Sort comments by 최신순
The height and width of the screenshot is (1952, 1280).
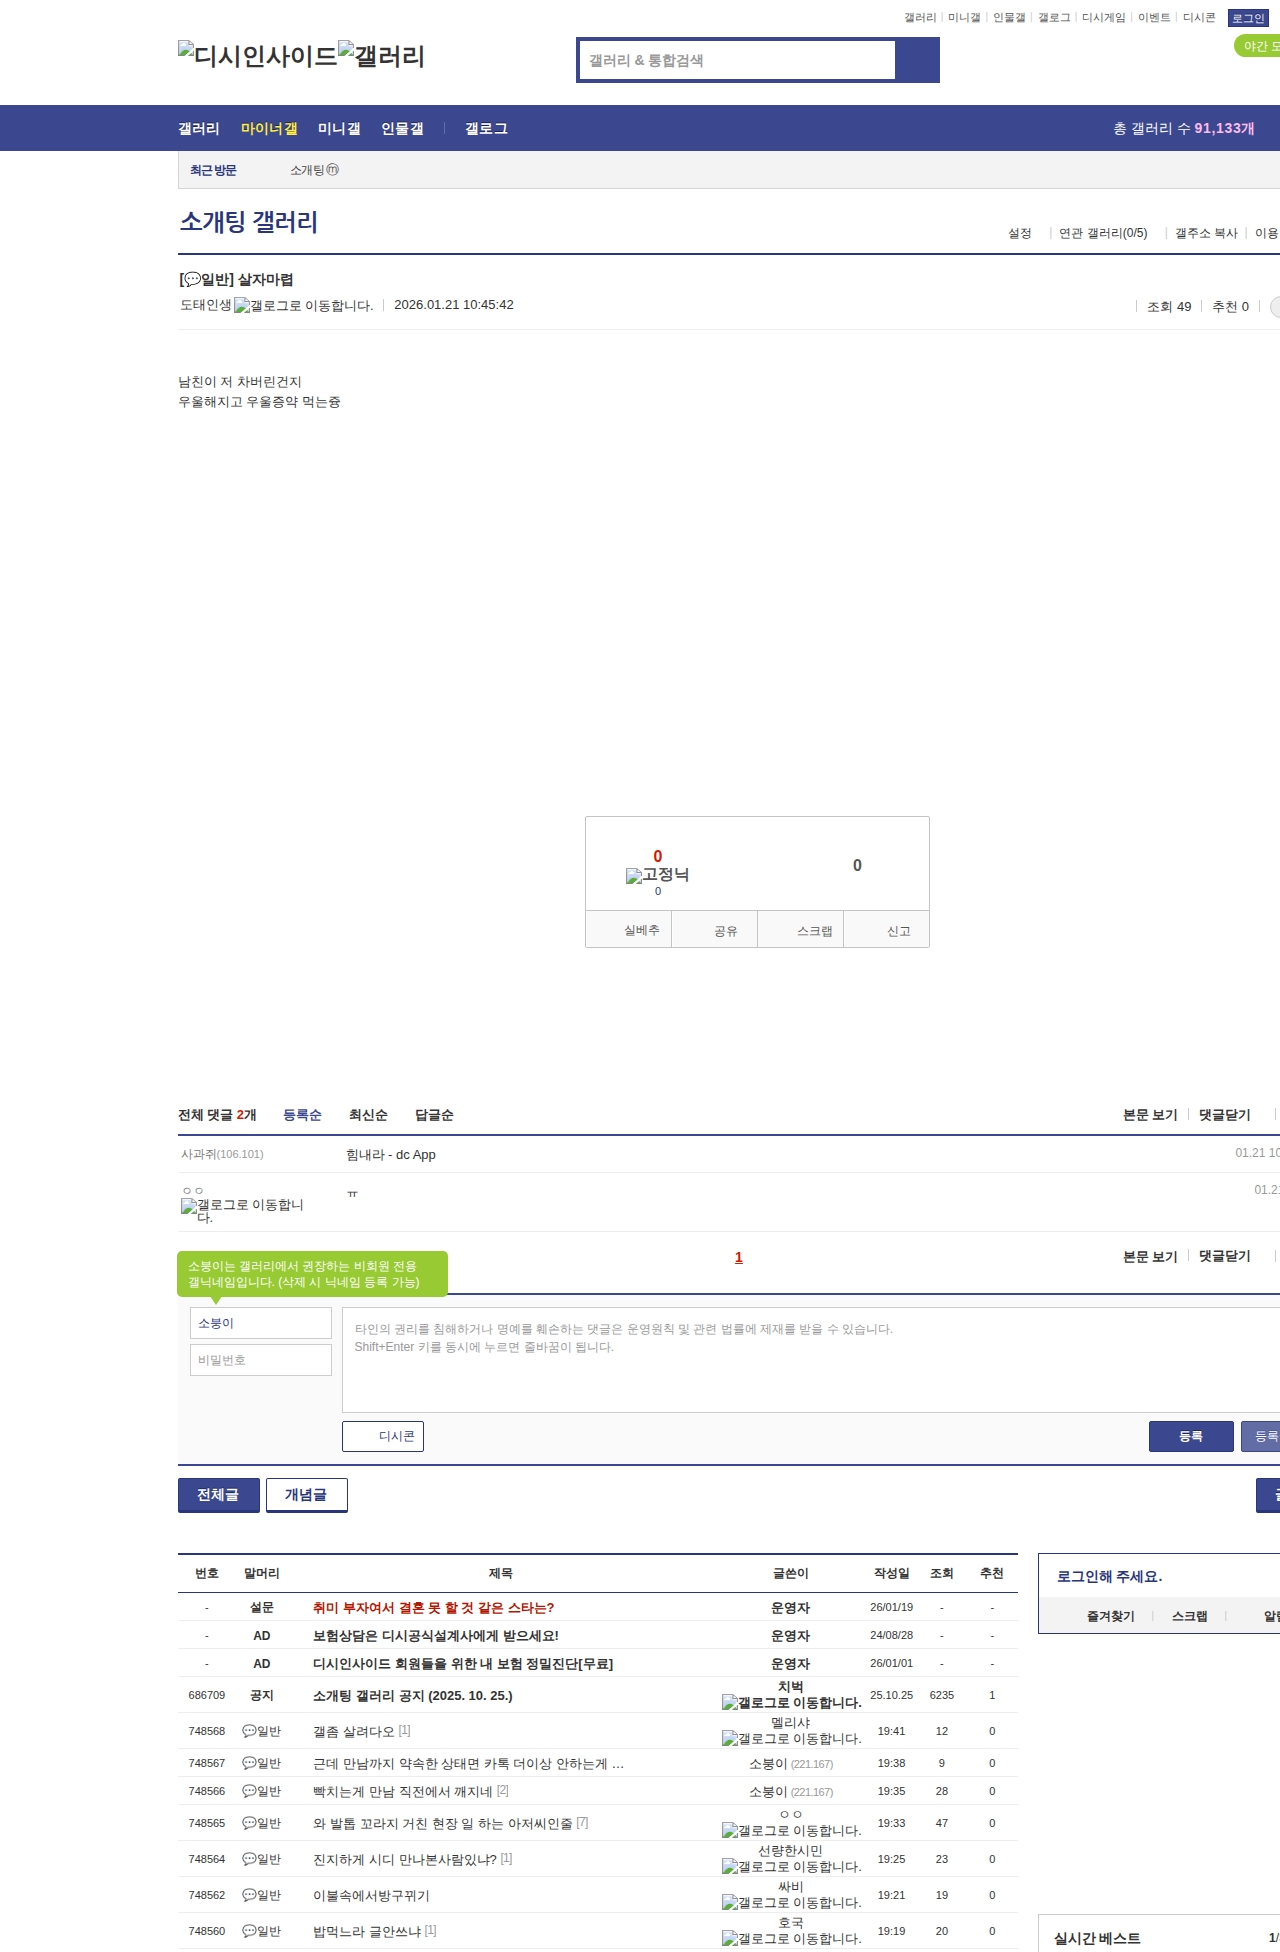click(368, 1115)
